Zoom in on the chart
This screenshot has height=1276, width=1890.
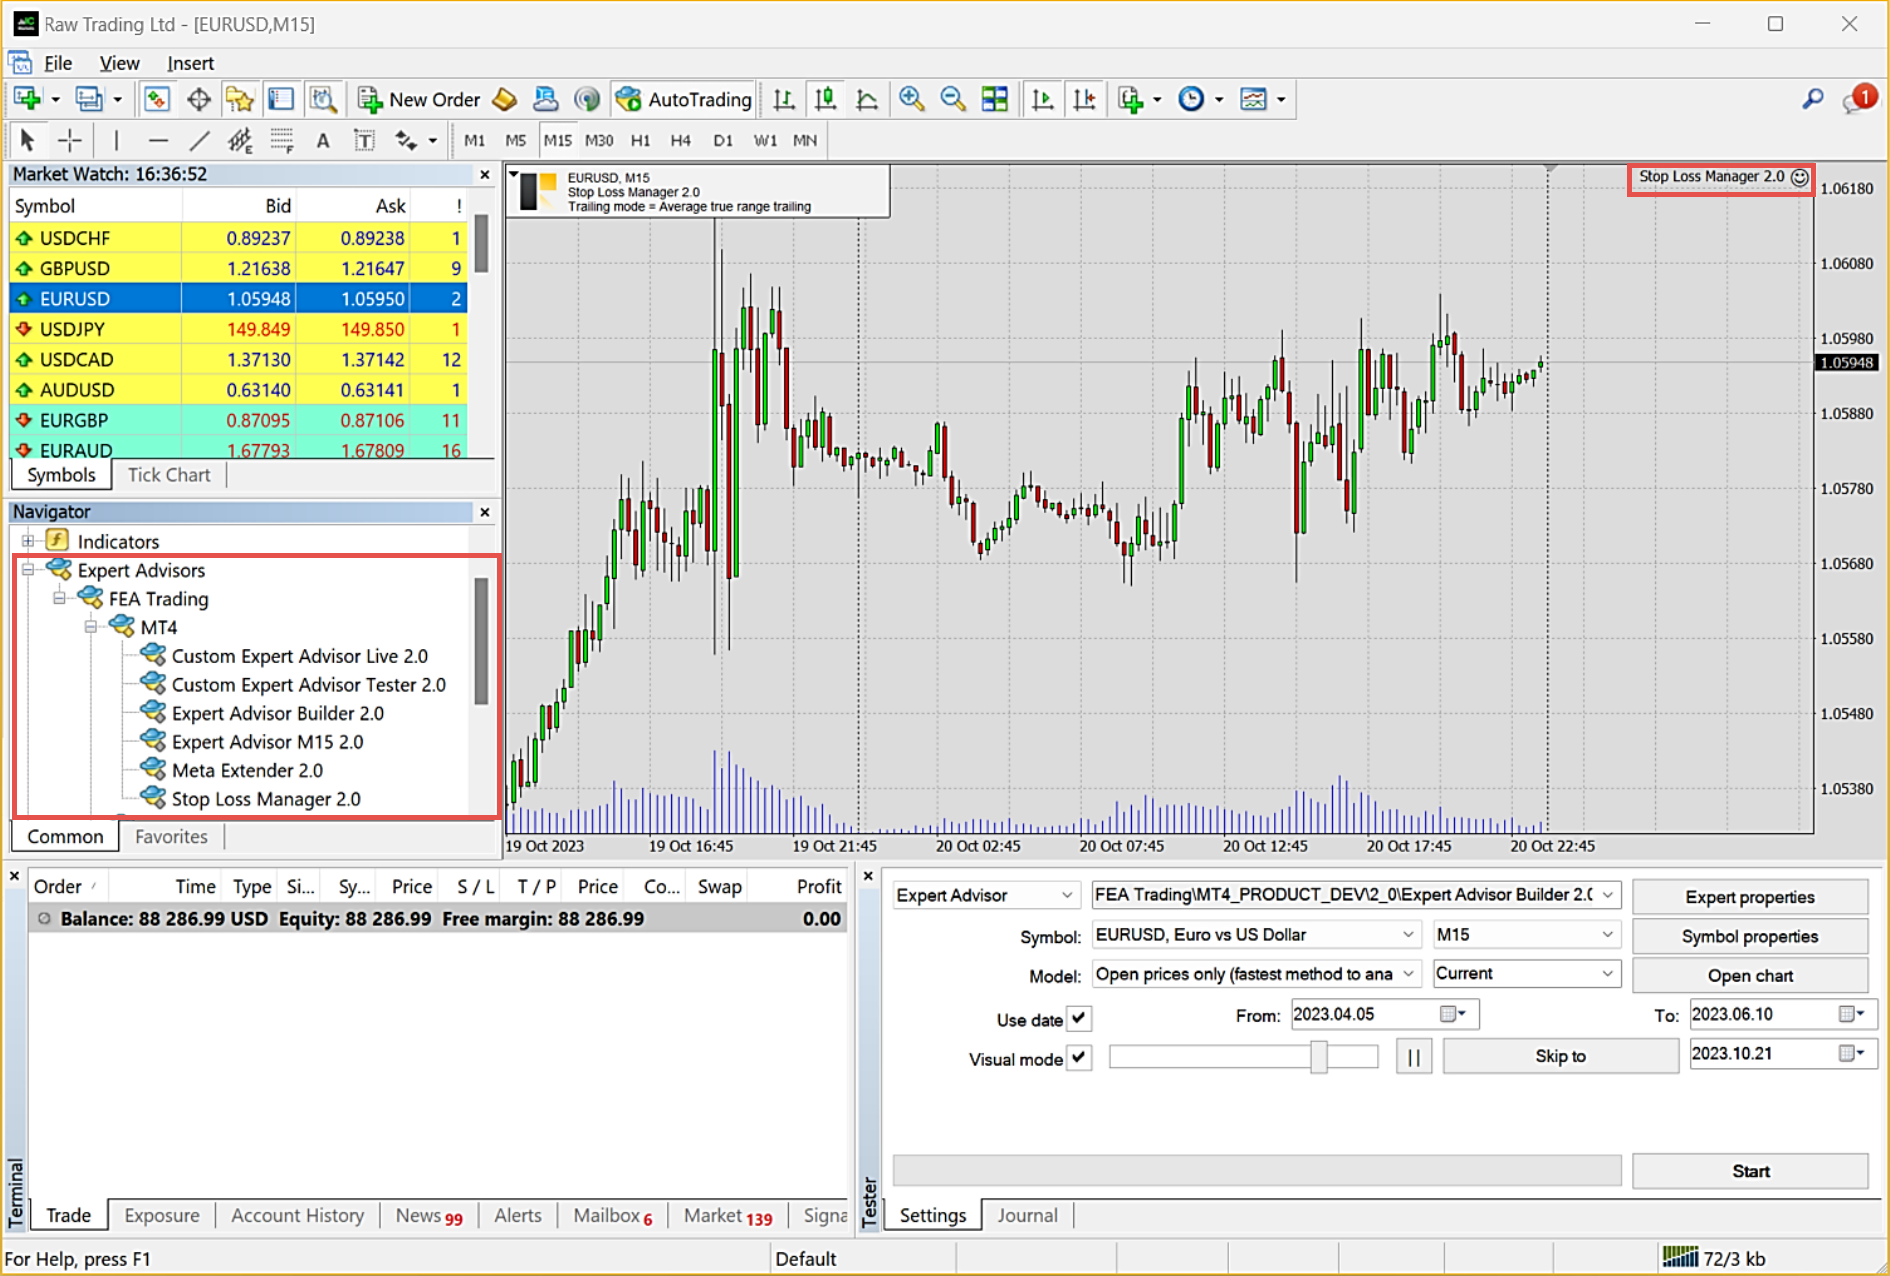point(911,99)
